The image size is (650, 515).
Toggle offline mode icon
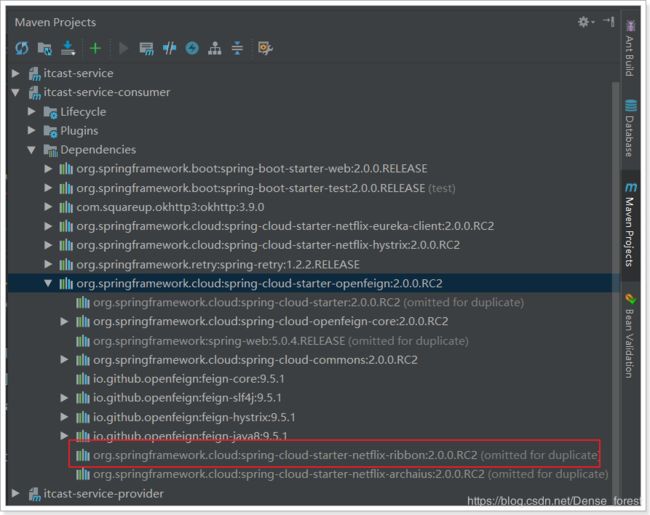click(x=169, y=49)
